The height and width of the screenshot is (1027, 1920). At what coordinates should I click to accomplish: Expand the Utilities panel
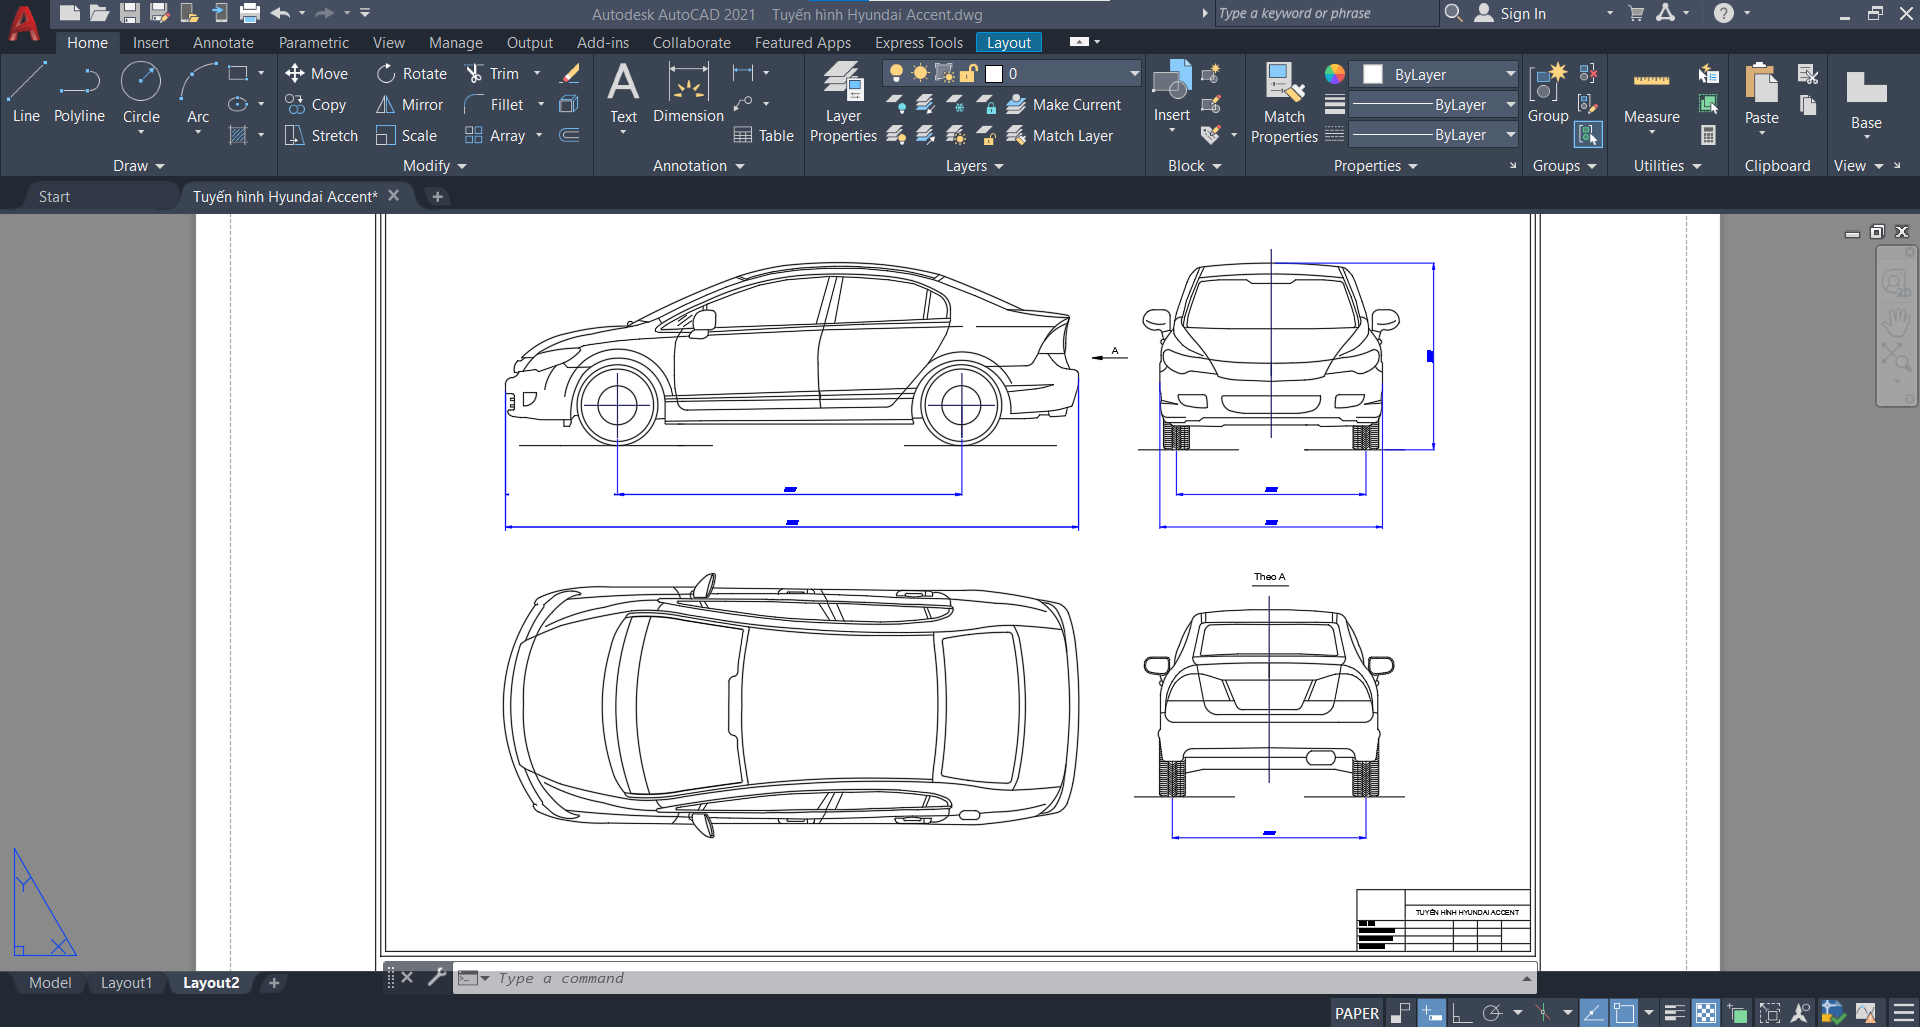point(1667,166)
